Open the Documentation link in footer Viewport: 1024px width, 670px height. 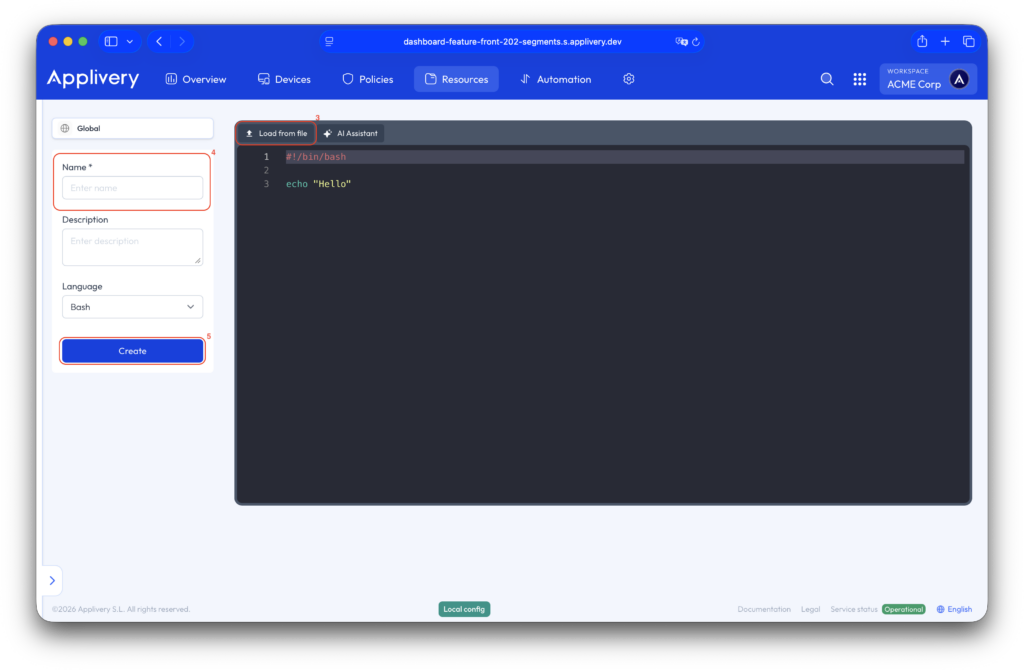764,608
